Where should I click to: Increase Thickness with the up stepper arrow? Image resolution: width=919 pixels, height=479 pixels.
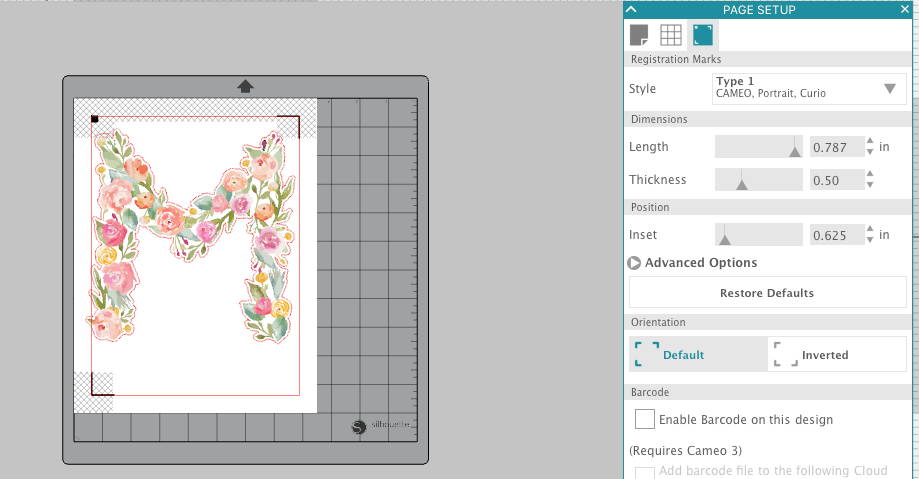(x=870, y=174)
